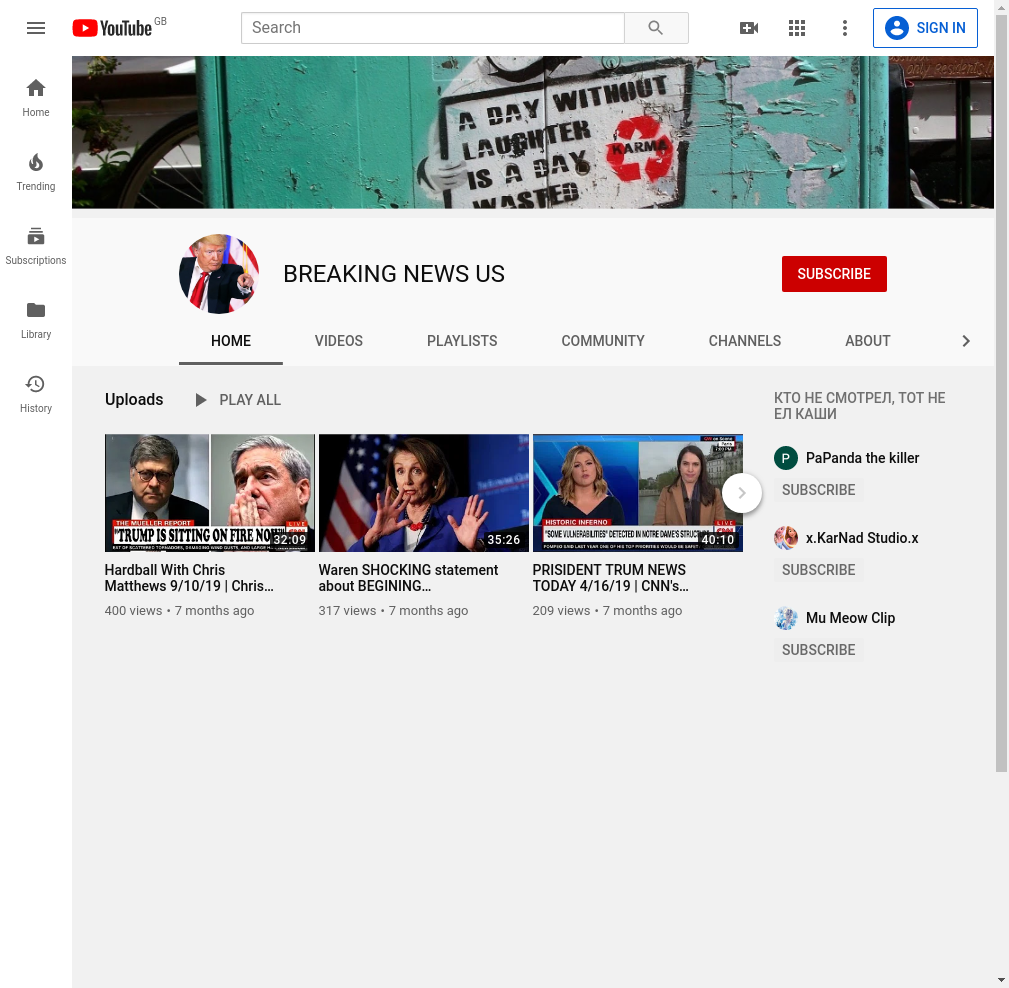Switch to the CHANNELS tab
The height and width of the screenshot is (988, 1009).
[x=745, y=341]
